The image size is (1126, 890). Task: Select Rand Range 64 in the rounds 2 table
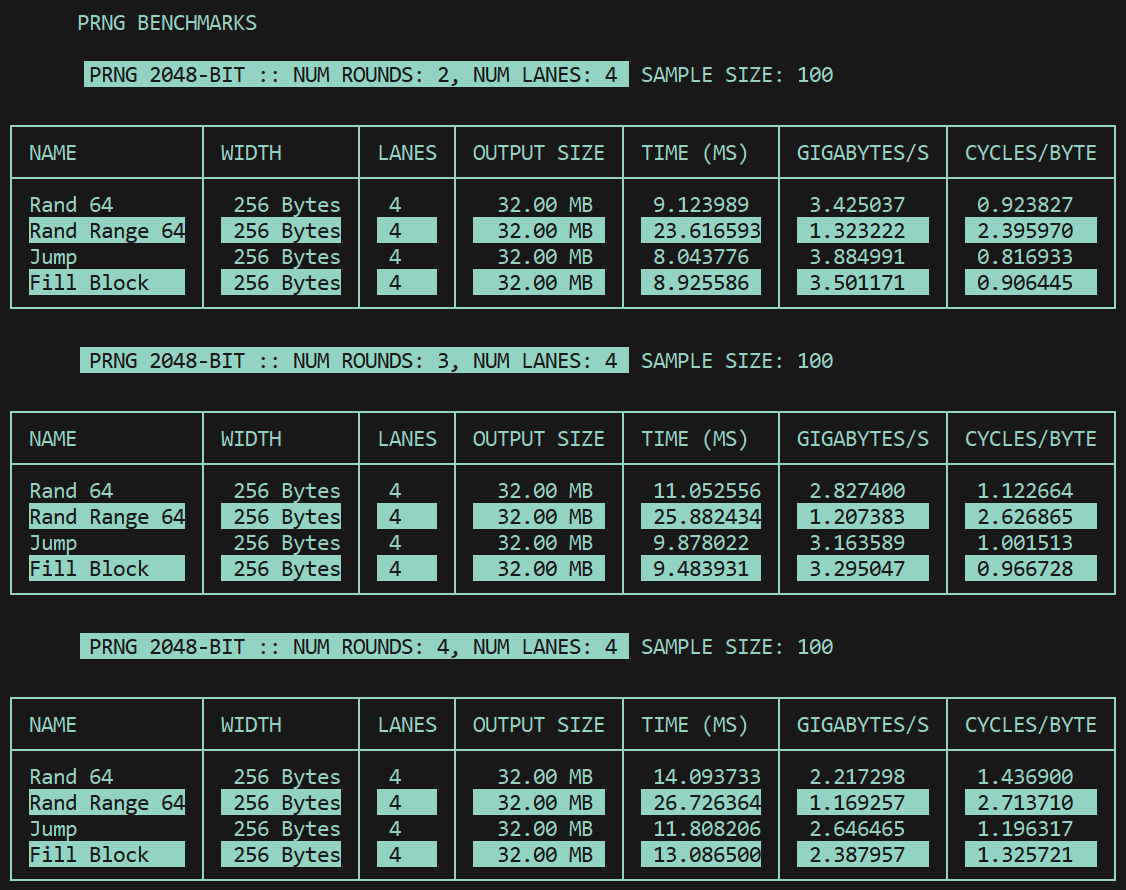107,231
